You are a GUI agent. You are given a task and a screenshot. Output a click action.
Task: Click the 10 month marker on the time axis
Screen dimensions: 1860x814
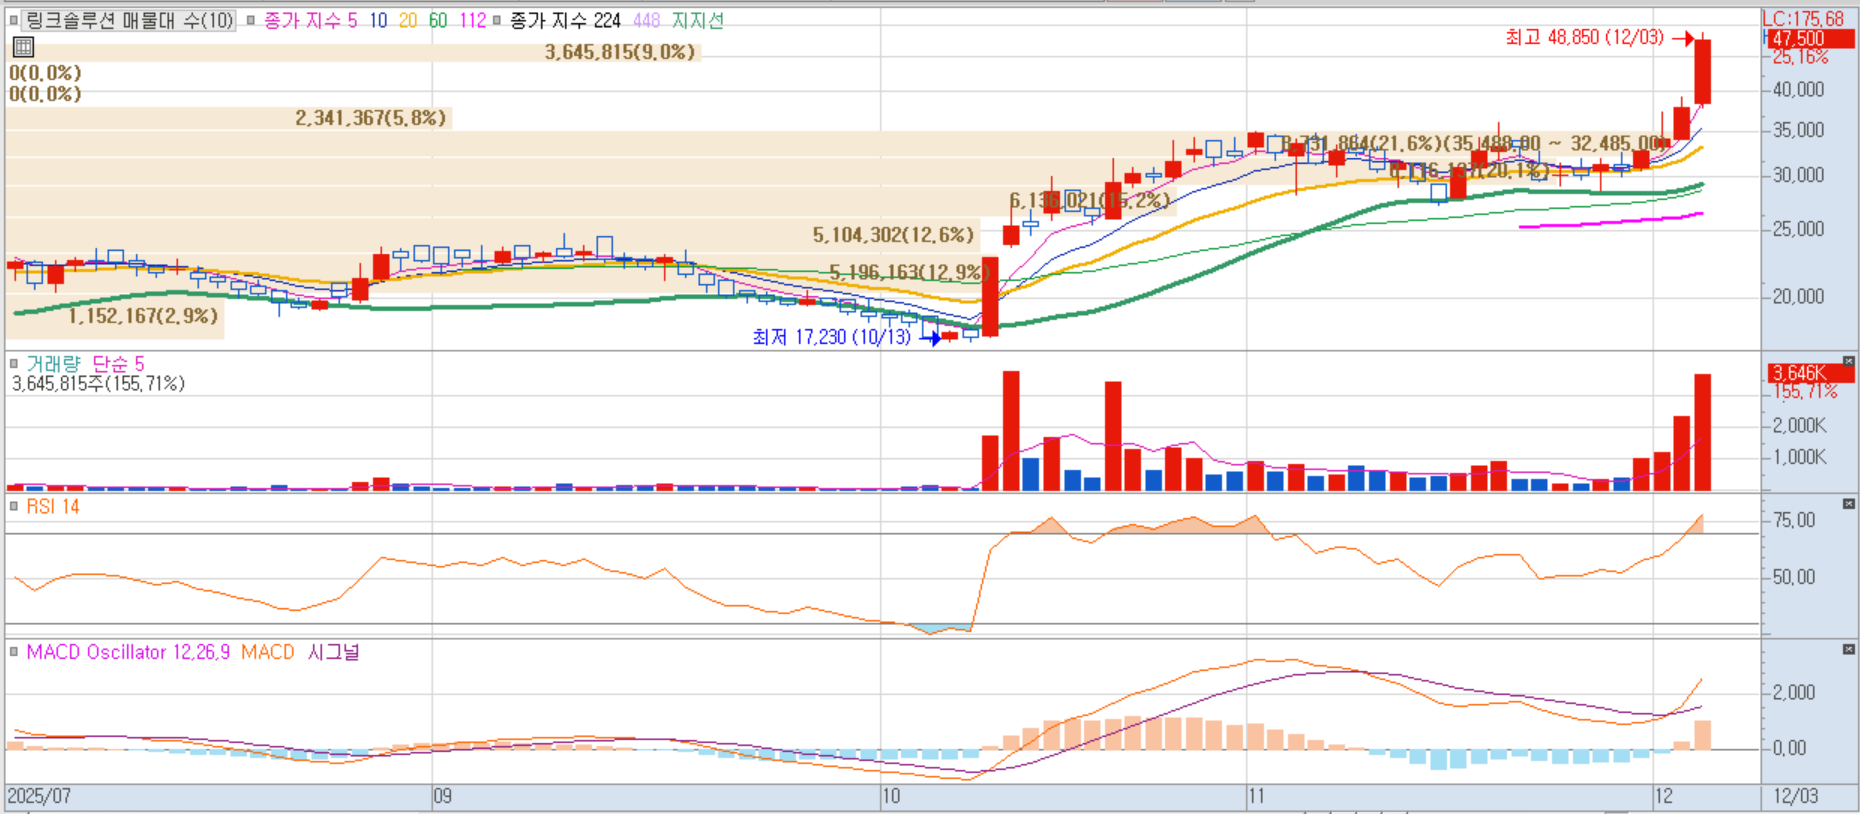(890, 796)
